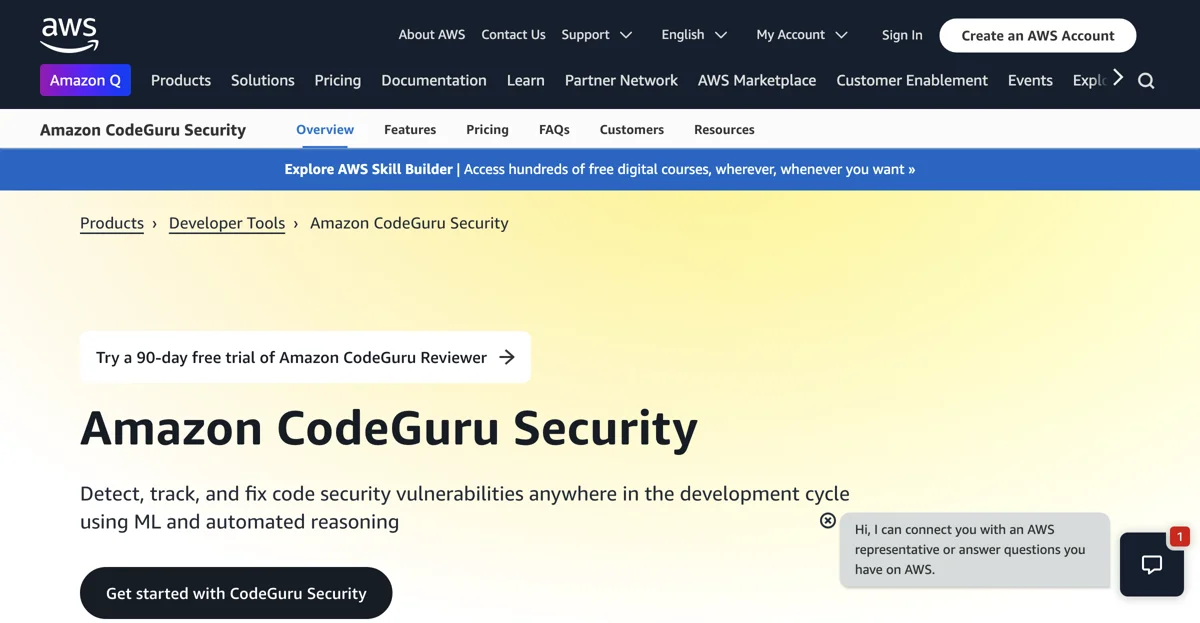Open the Solutions menu
Image resolution: width=1200 pixels, height=623 pixels.
point(263,80)
